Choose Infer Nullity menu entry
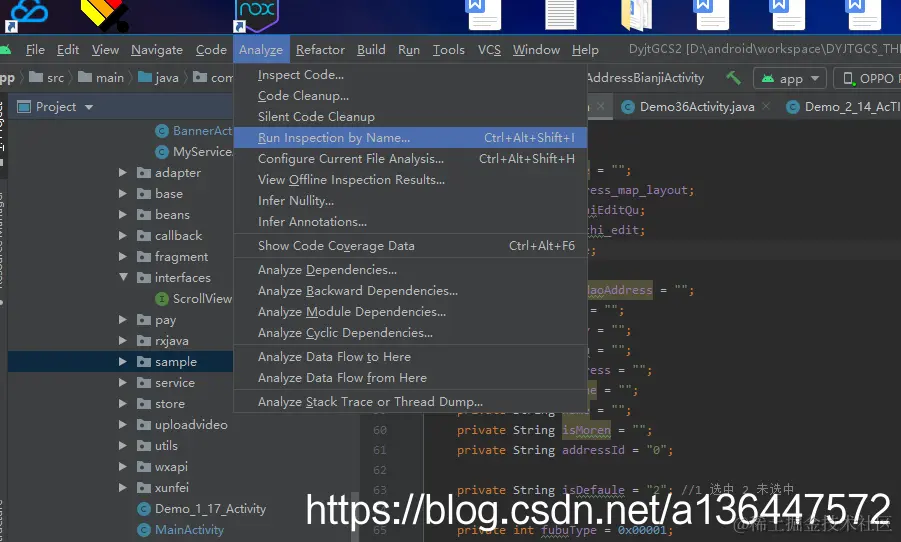 (x=410, y=201)
